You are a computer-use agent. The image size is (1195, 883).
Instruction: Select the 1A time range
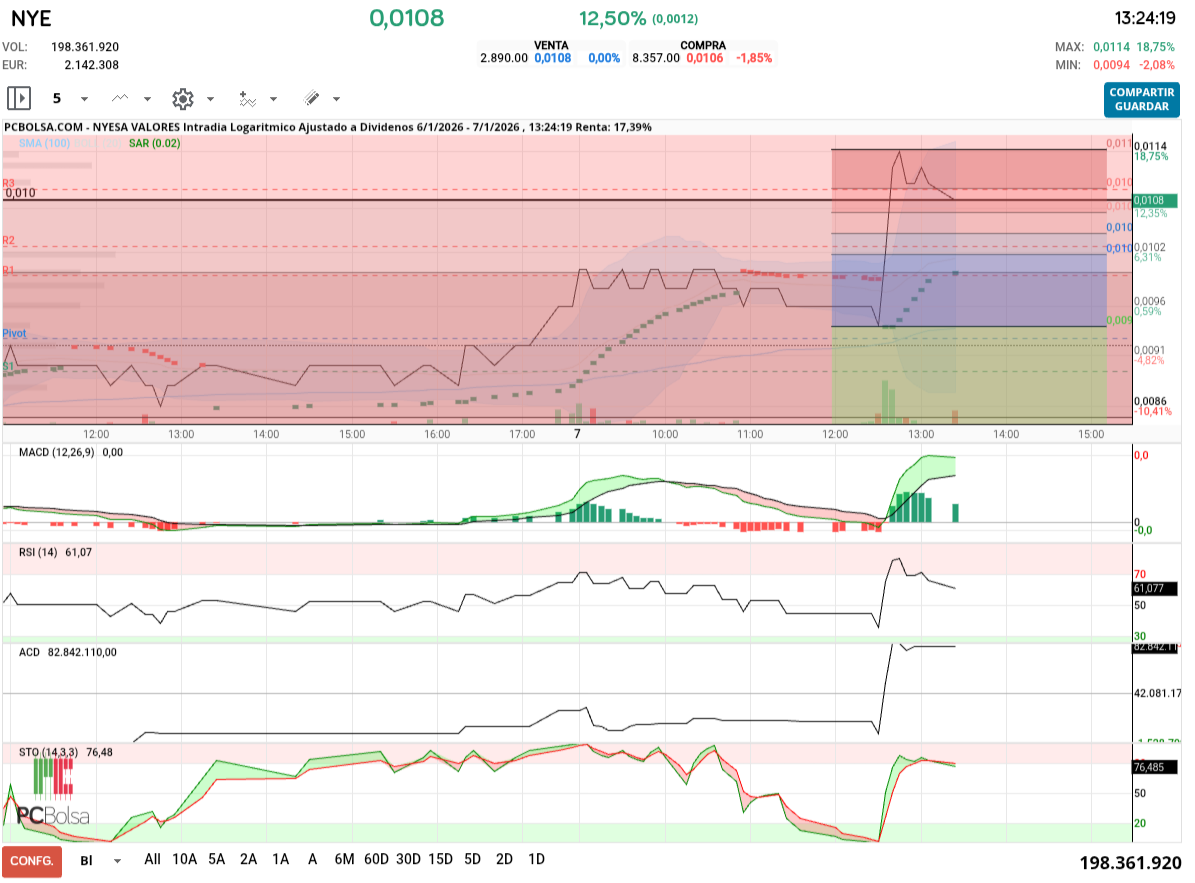(x=280, y=859)
